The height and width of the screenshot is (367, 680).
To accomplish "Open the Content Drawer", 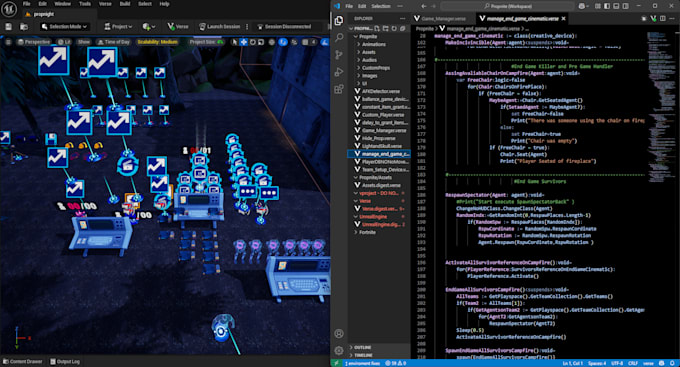I will click(x=23, y=361).
